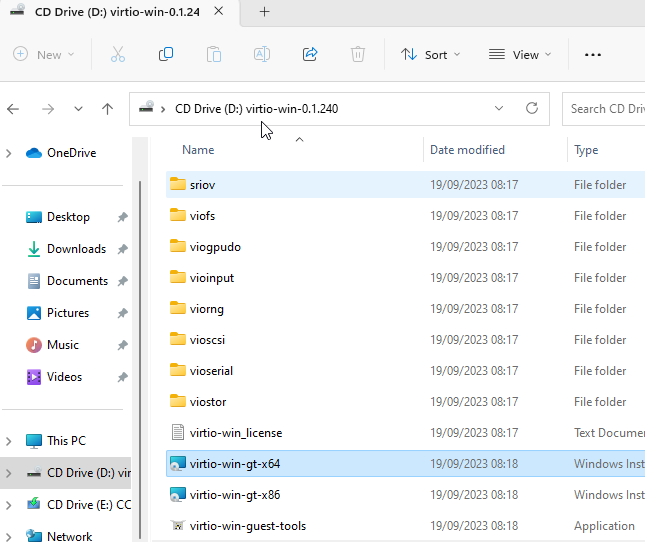Expand the CD Drive (D:) tree node
Screen dimensions: 645x542
[x=9, y=473]
